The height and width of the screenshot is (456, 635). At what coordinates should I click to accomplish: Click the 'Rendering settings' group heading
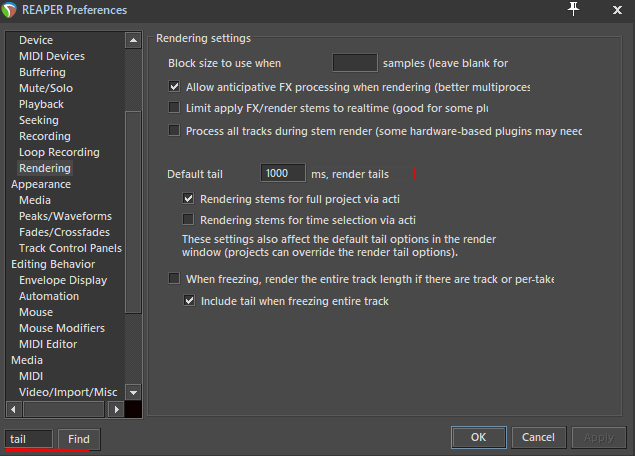pyautogui.click(x=203, y=38)
